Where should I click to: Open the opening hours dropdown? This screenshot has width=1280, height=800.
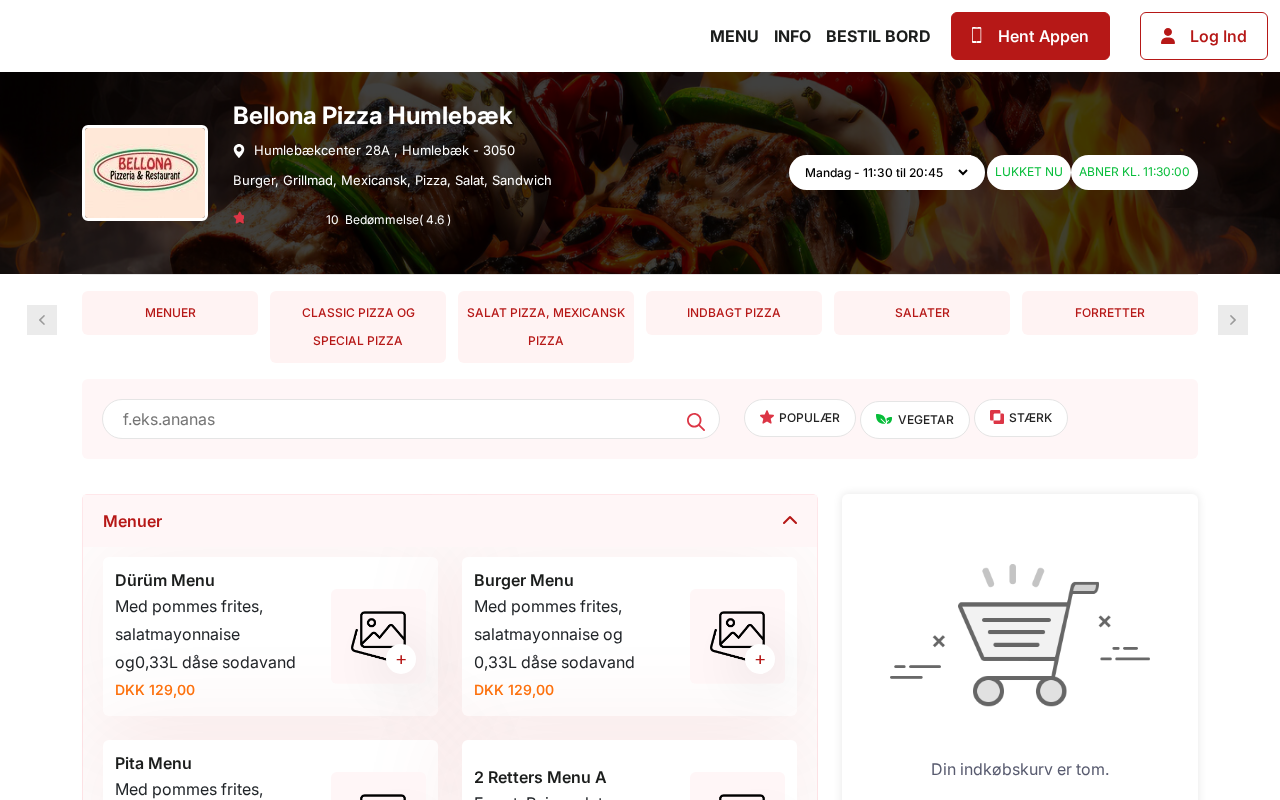[x=887, y=172]
